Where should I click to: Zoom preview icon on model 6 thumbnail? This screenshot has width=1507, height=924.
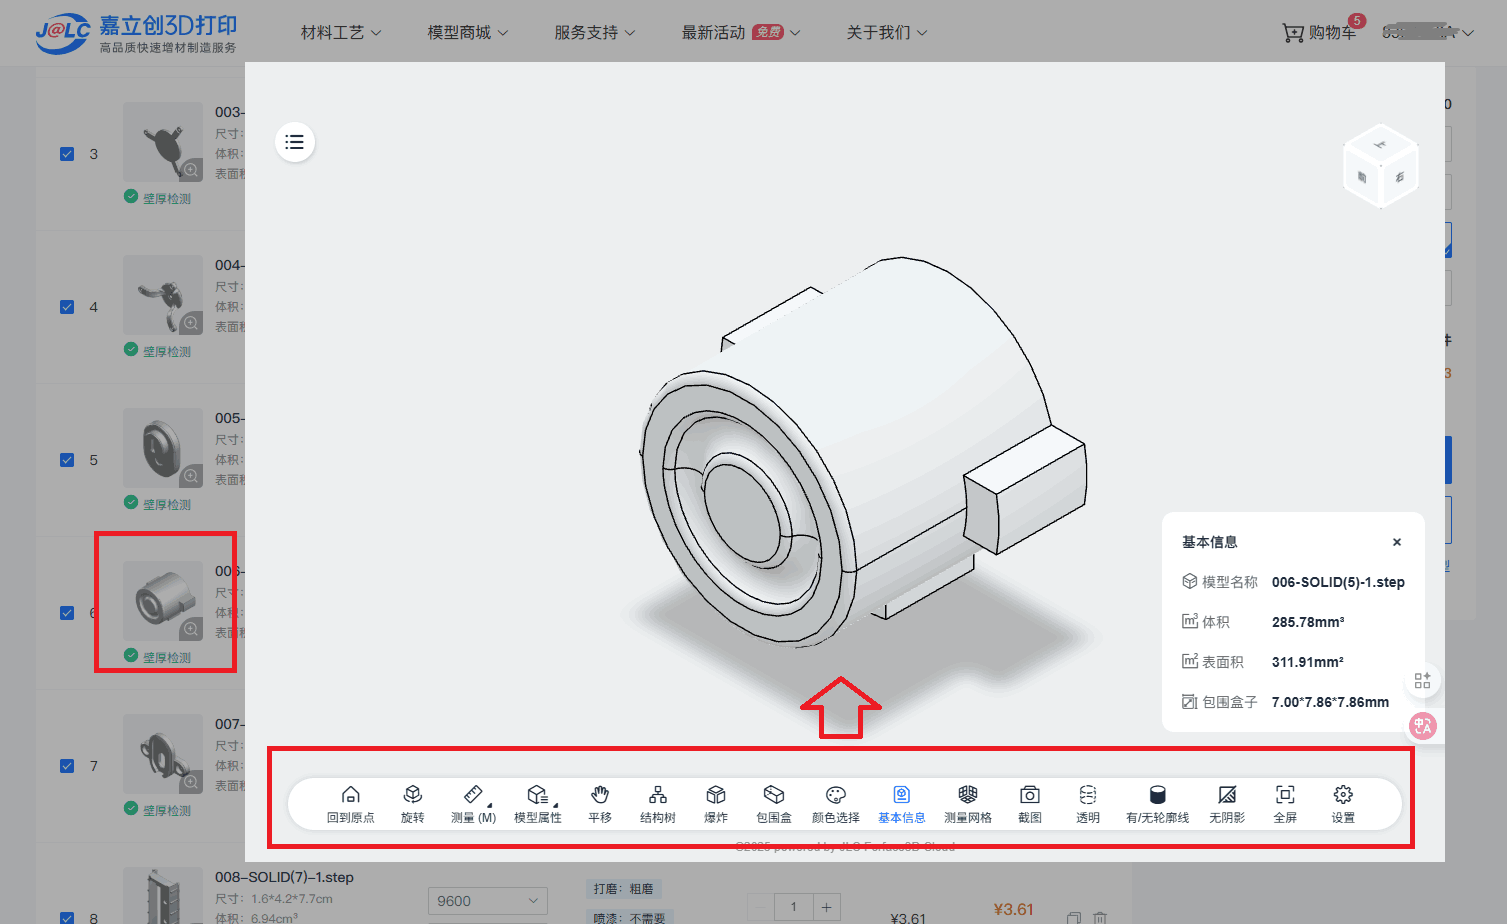tap(191, 629)
